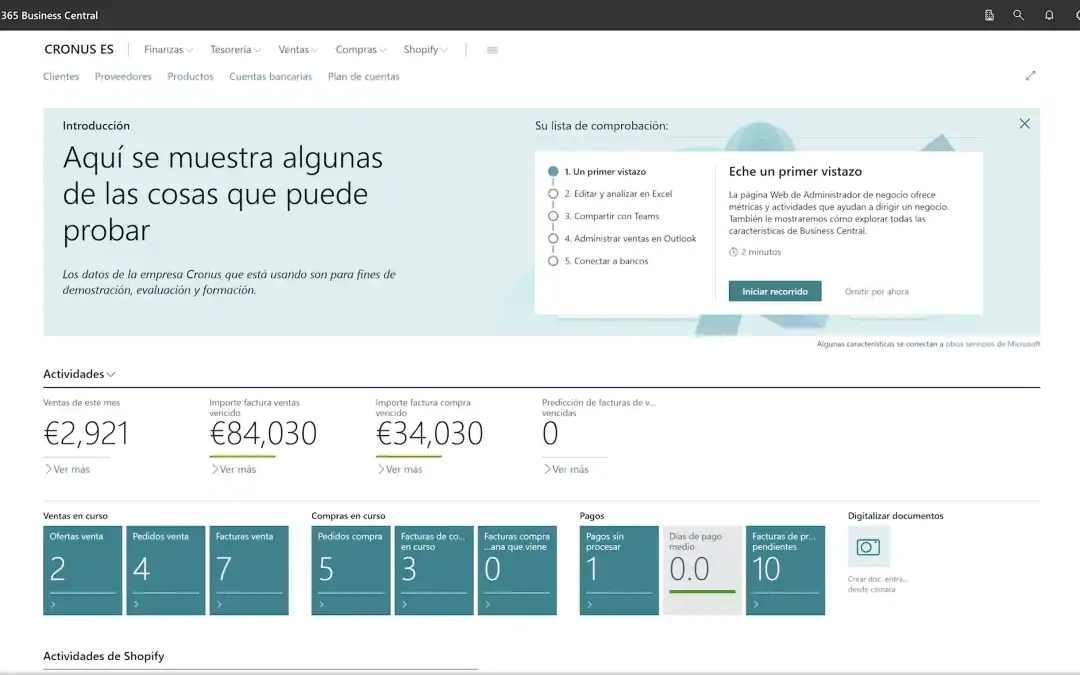Open the Pagos sin procesar tile

(619, 570)
